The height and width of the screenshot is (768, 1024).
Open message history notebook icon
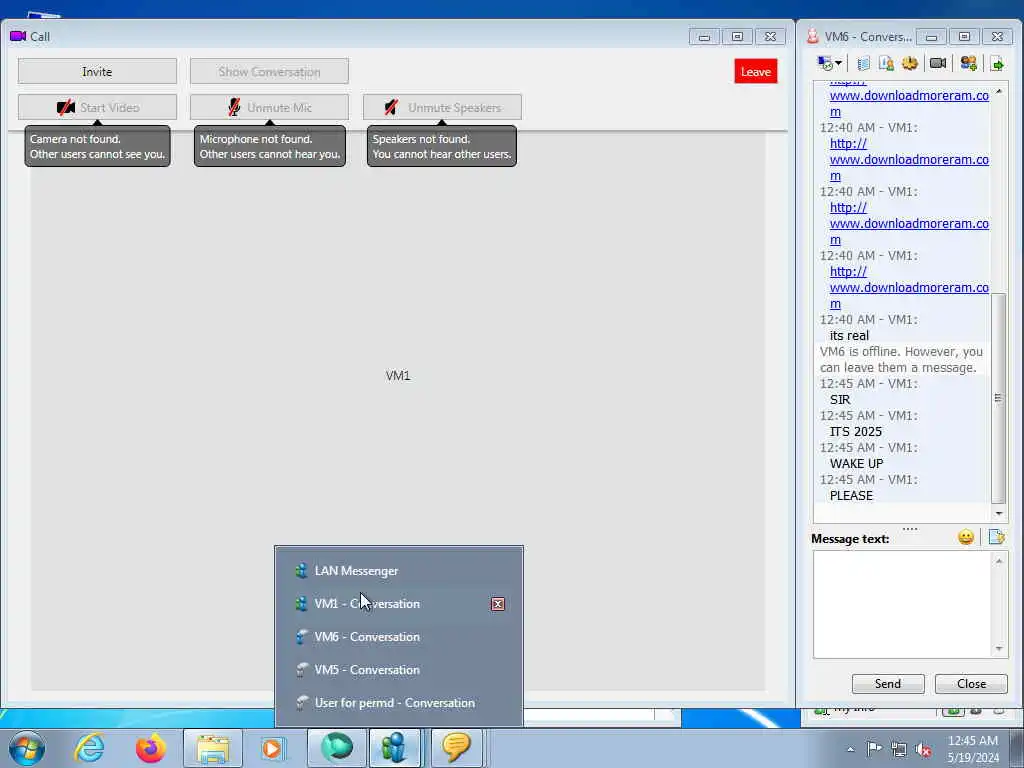[863, 63]
